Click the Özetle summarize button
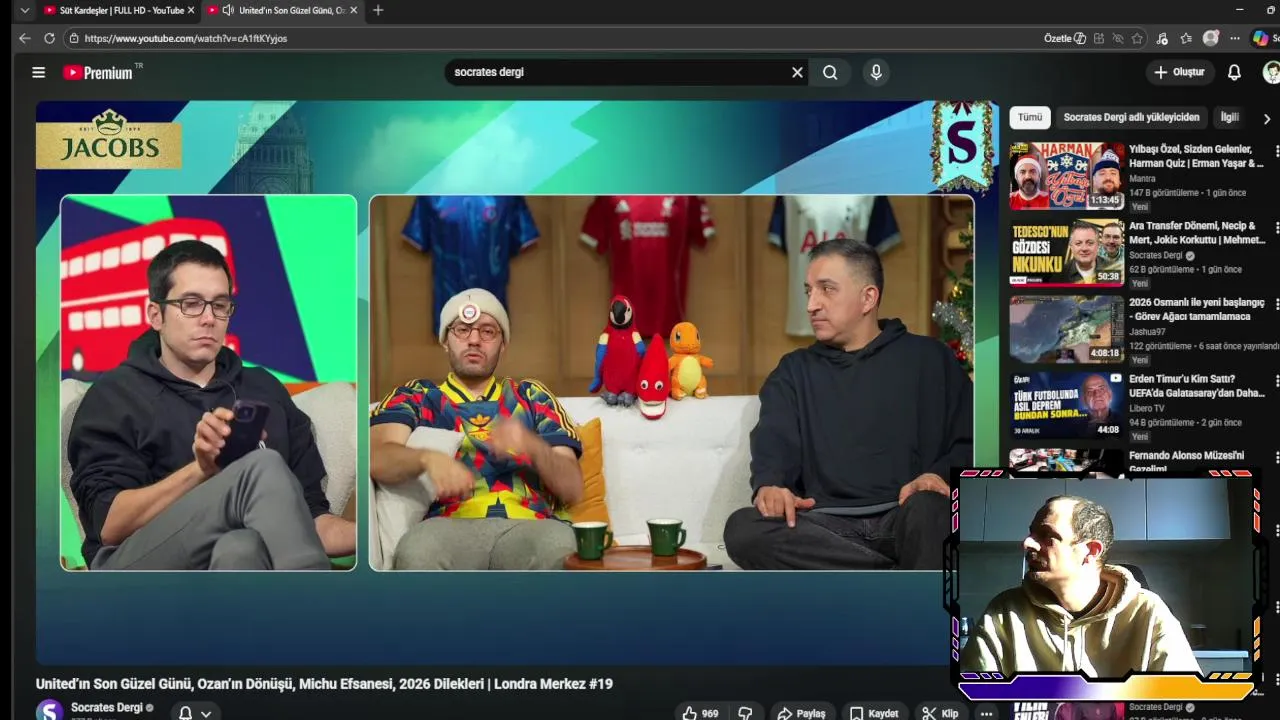This screenshot has width=1280, height=720. [1065, 38]
